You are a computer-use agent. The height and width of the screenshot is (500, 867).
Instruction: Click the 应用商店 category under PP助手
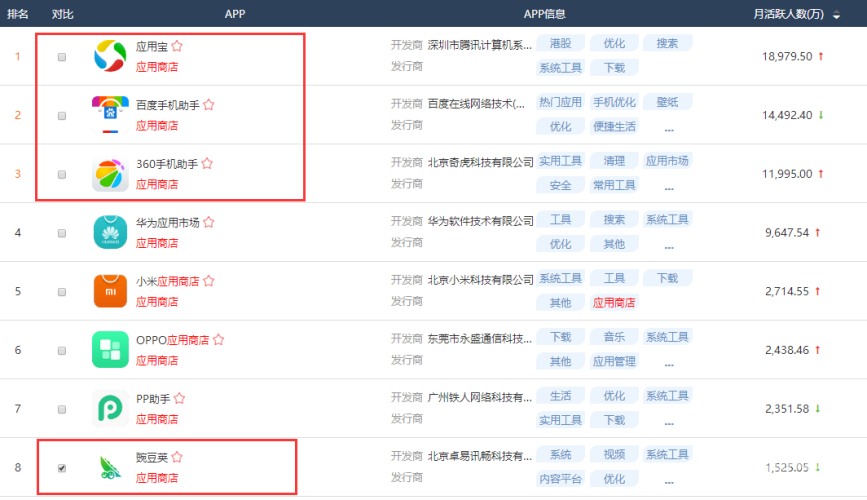click(157, 419)
